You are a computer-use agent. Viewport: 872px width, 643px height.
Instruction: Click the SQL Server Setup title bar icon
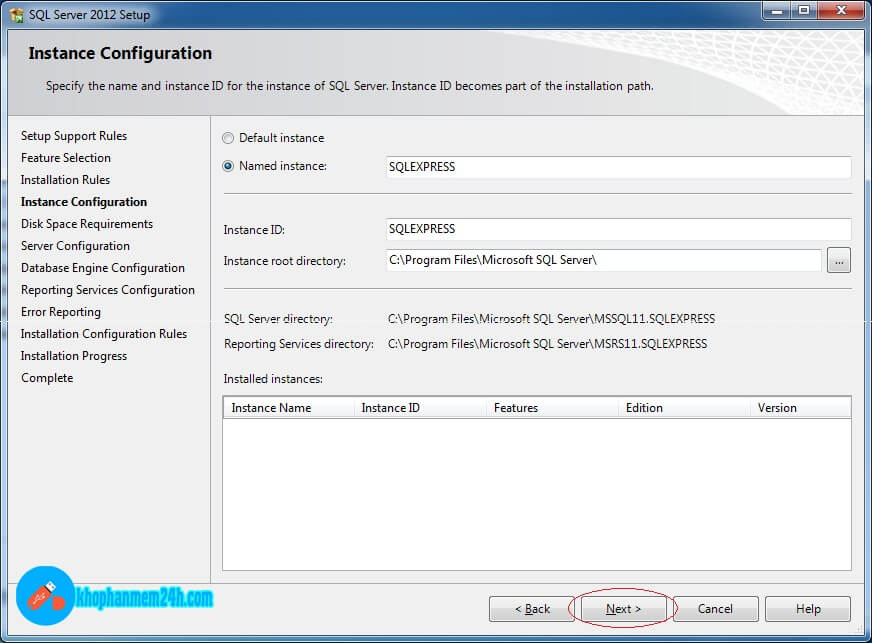pyautogui.click(x=17, y=15)
